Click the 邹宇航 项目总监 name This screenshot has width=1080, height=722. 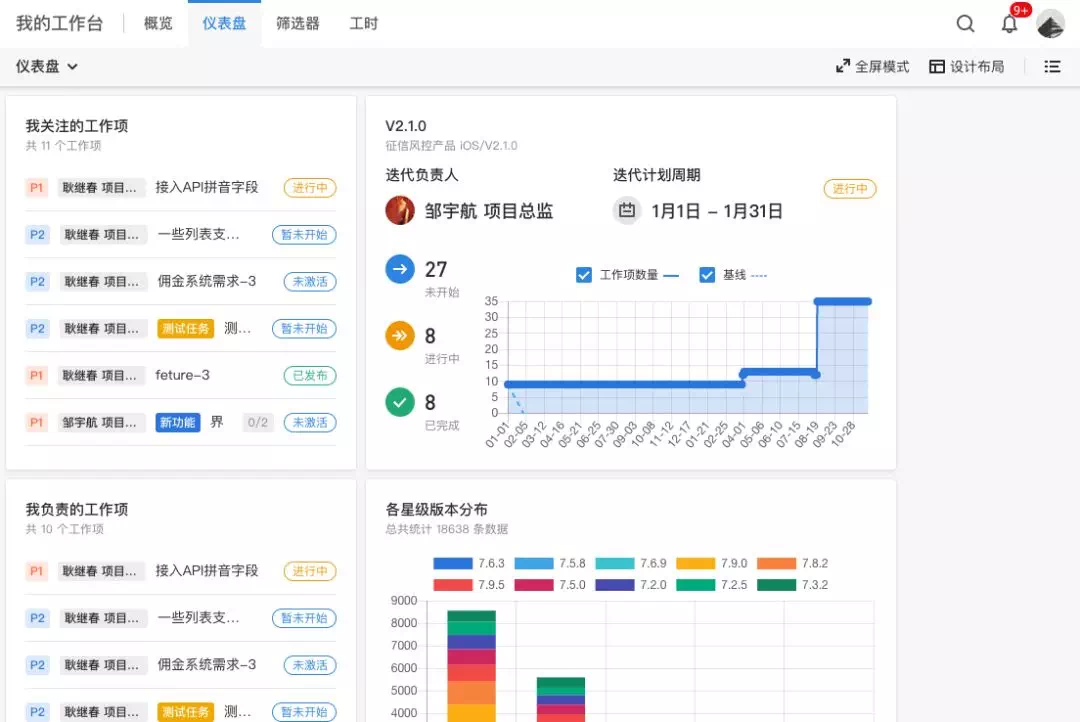tap(489, 211)
